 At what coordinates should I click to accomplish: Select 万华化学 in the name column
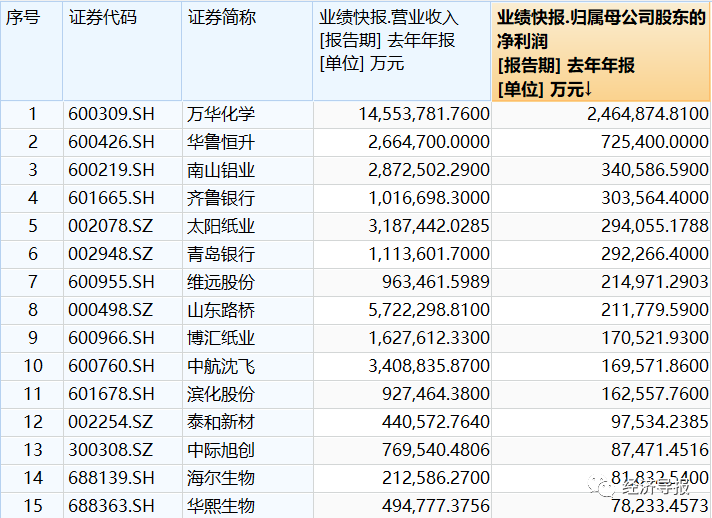[x=221, y=114]
